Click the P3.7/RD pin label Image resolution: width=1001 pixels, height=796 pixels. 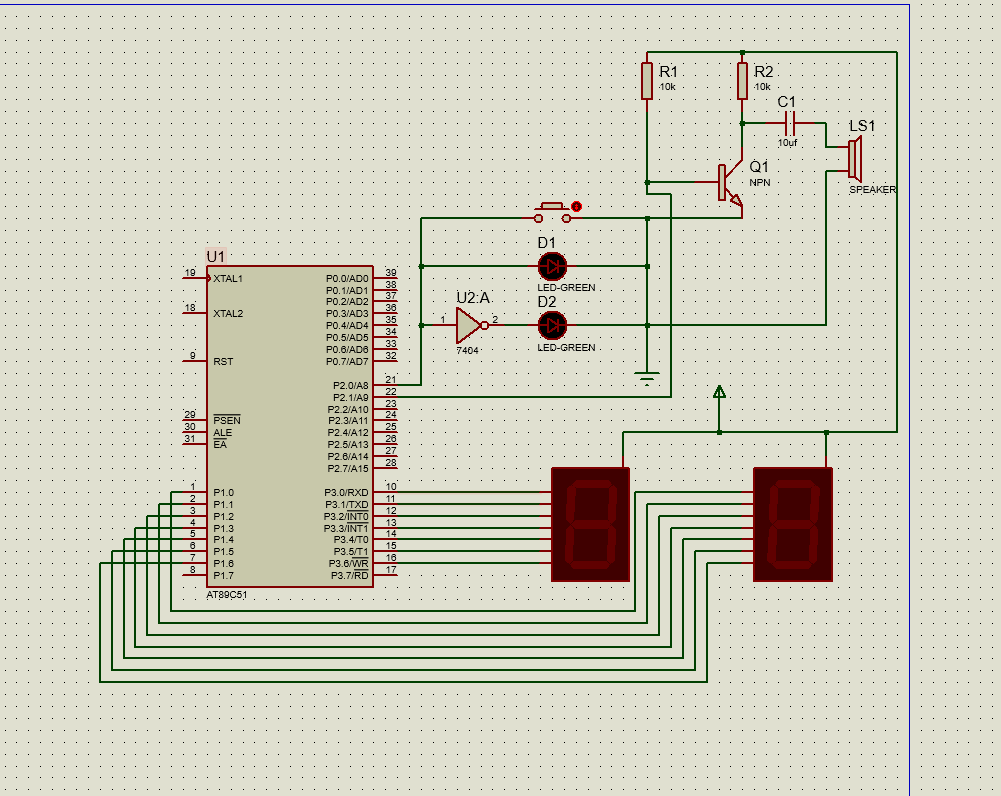click(x=349, y=575)
